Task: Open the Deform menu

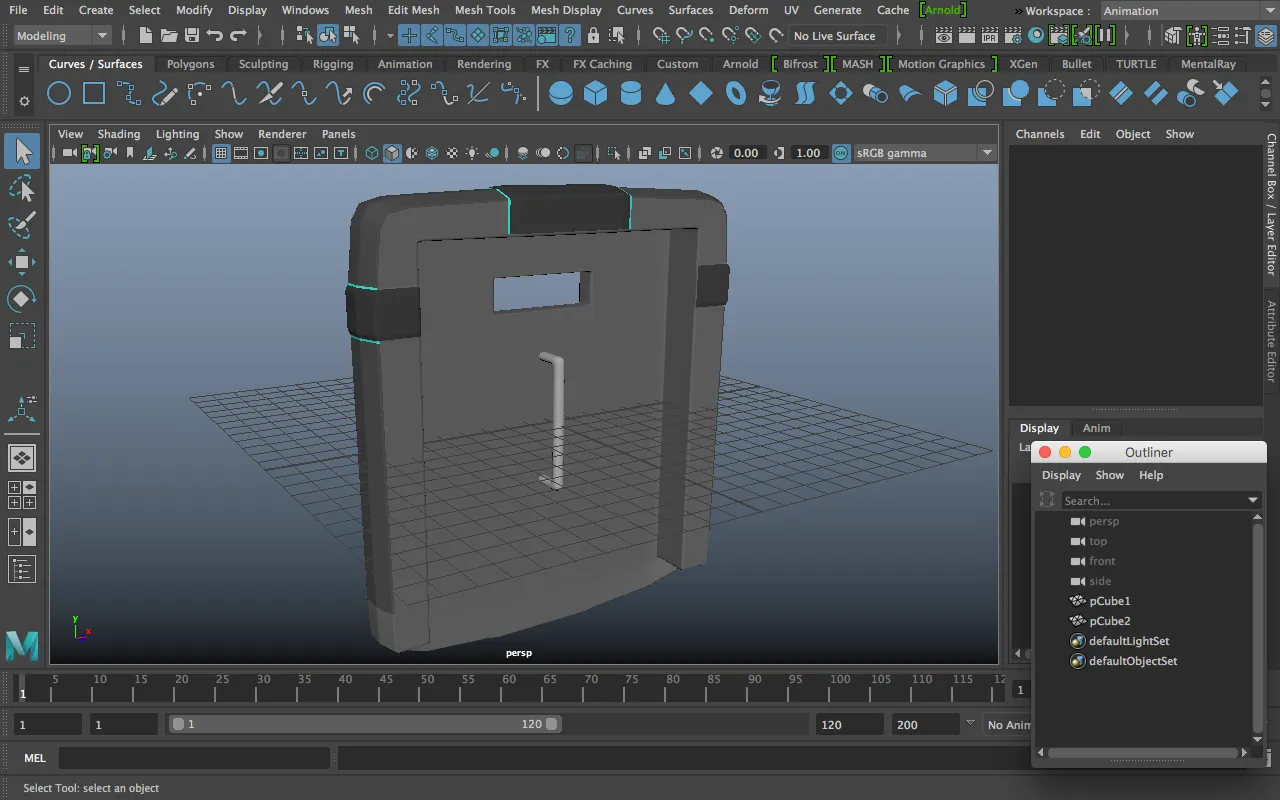Action: point(749,10)
